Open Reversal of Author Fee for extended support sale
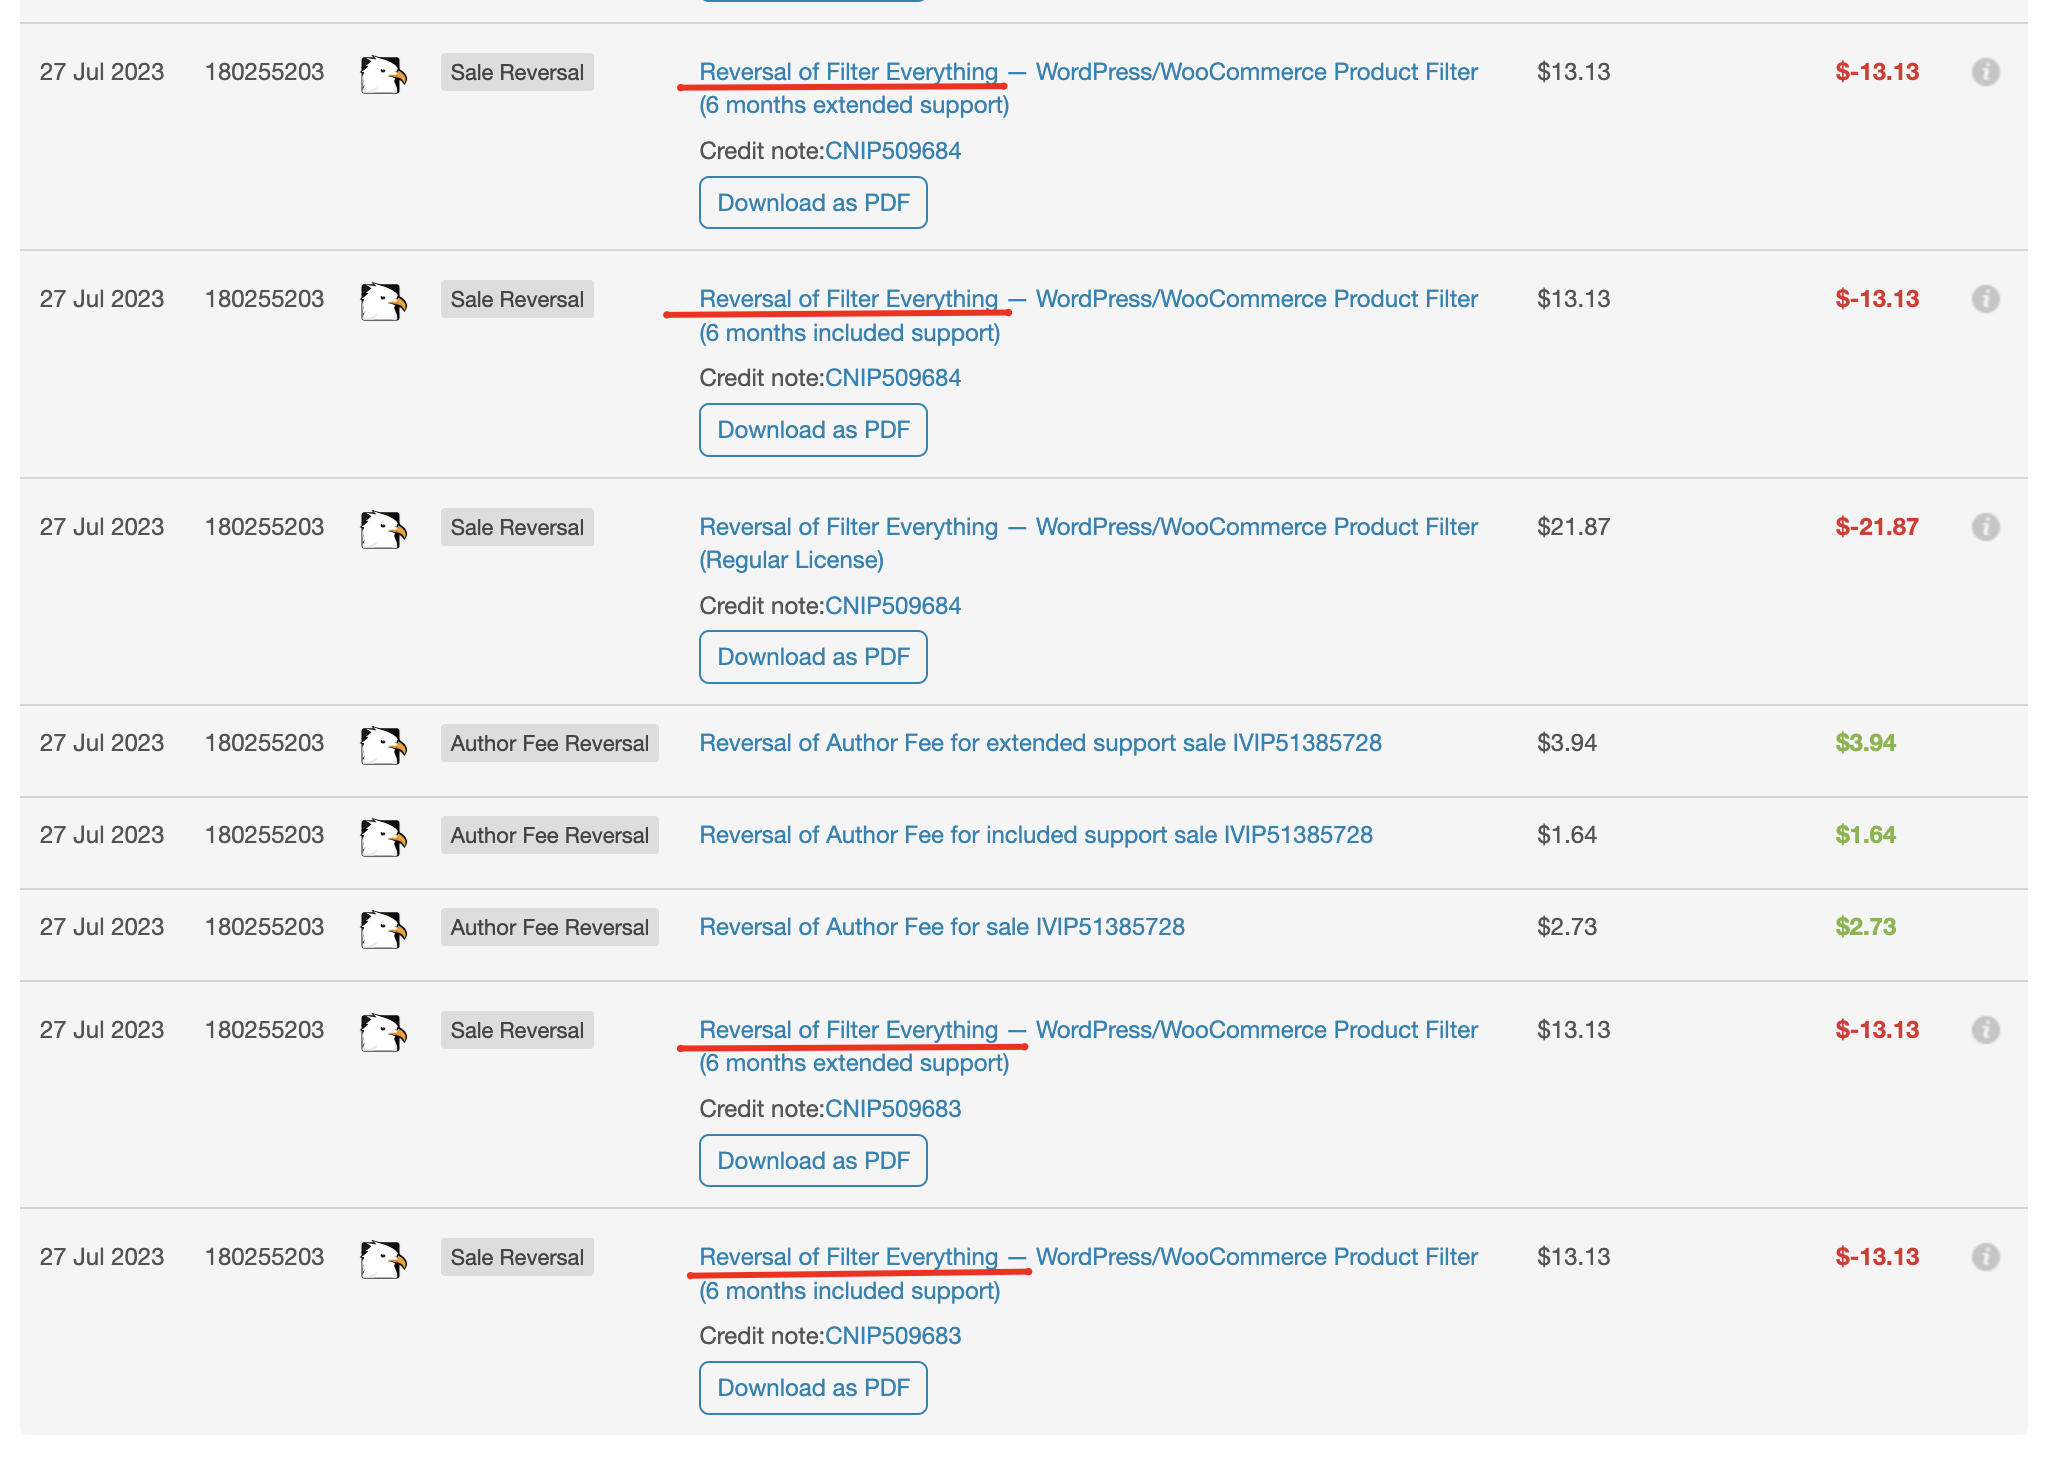This screenshot has width=2060, height=1476. click(x=1040, y=743)
